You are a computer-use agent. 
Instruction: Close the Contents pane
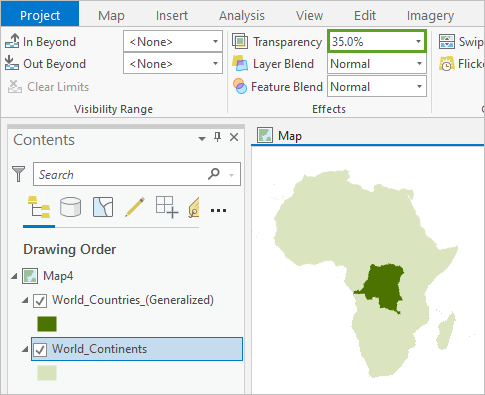click(234, 137)
